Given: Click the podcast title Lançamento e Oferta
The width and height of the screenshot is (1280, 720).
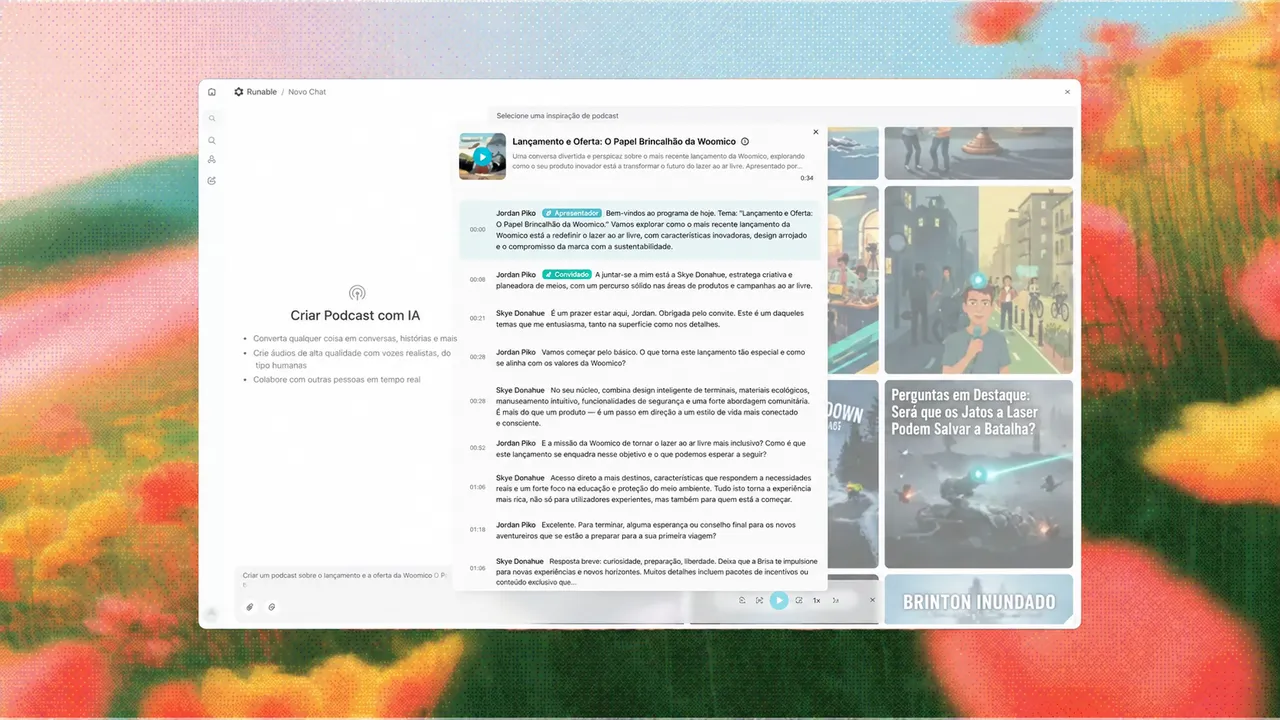Looking at the screenshot, I should [624, 142].
